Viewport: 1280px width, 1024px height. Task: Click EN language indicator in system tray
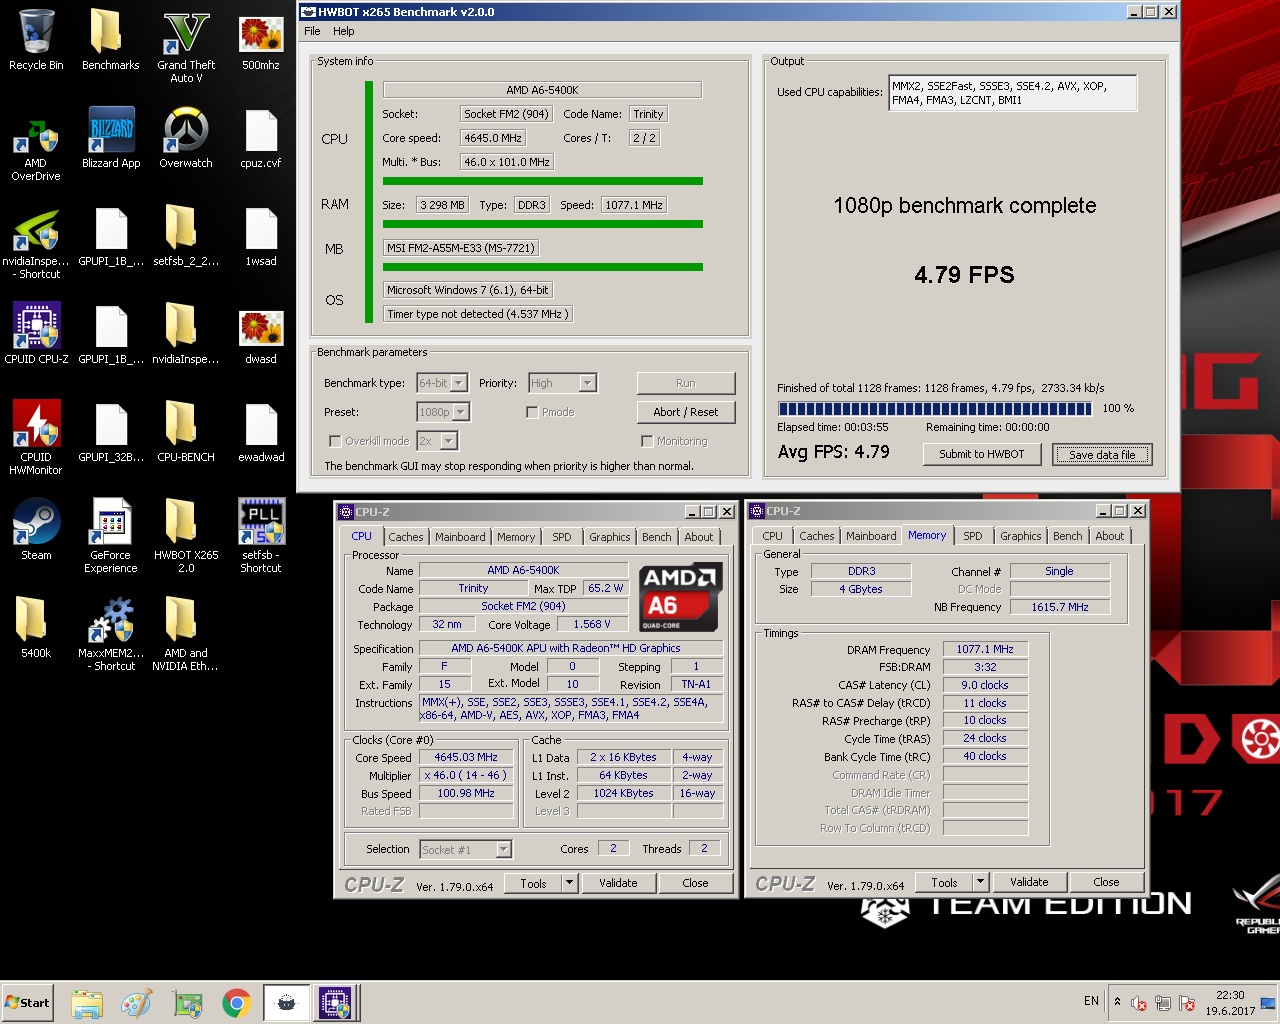pyautogui.click(x=1091, y=1001)
